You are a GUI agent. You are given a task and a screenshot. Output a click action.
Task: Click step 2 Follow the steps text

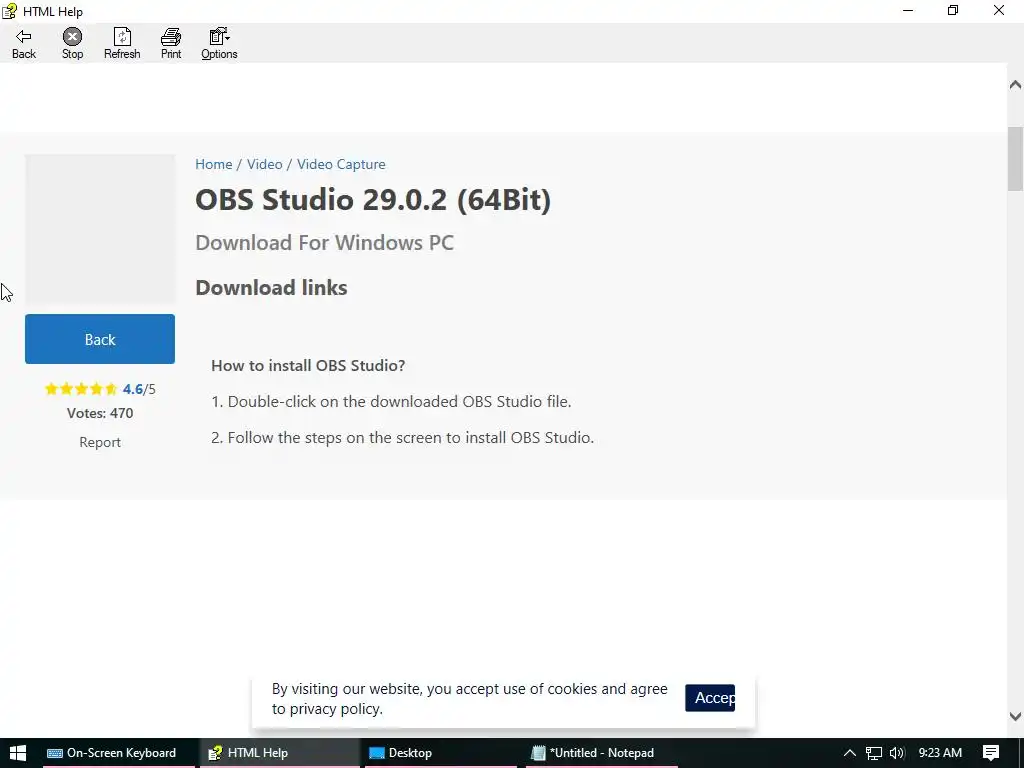(x=402, y=438)
